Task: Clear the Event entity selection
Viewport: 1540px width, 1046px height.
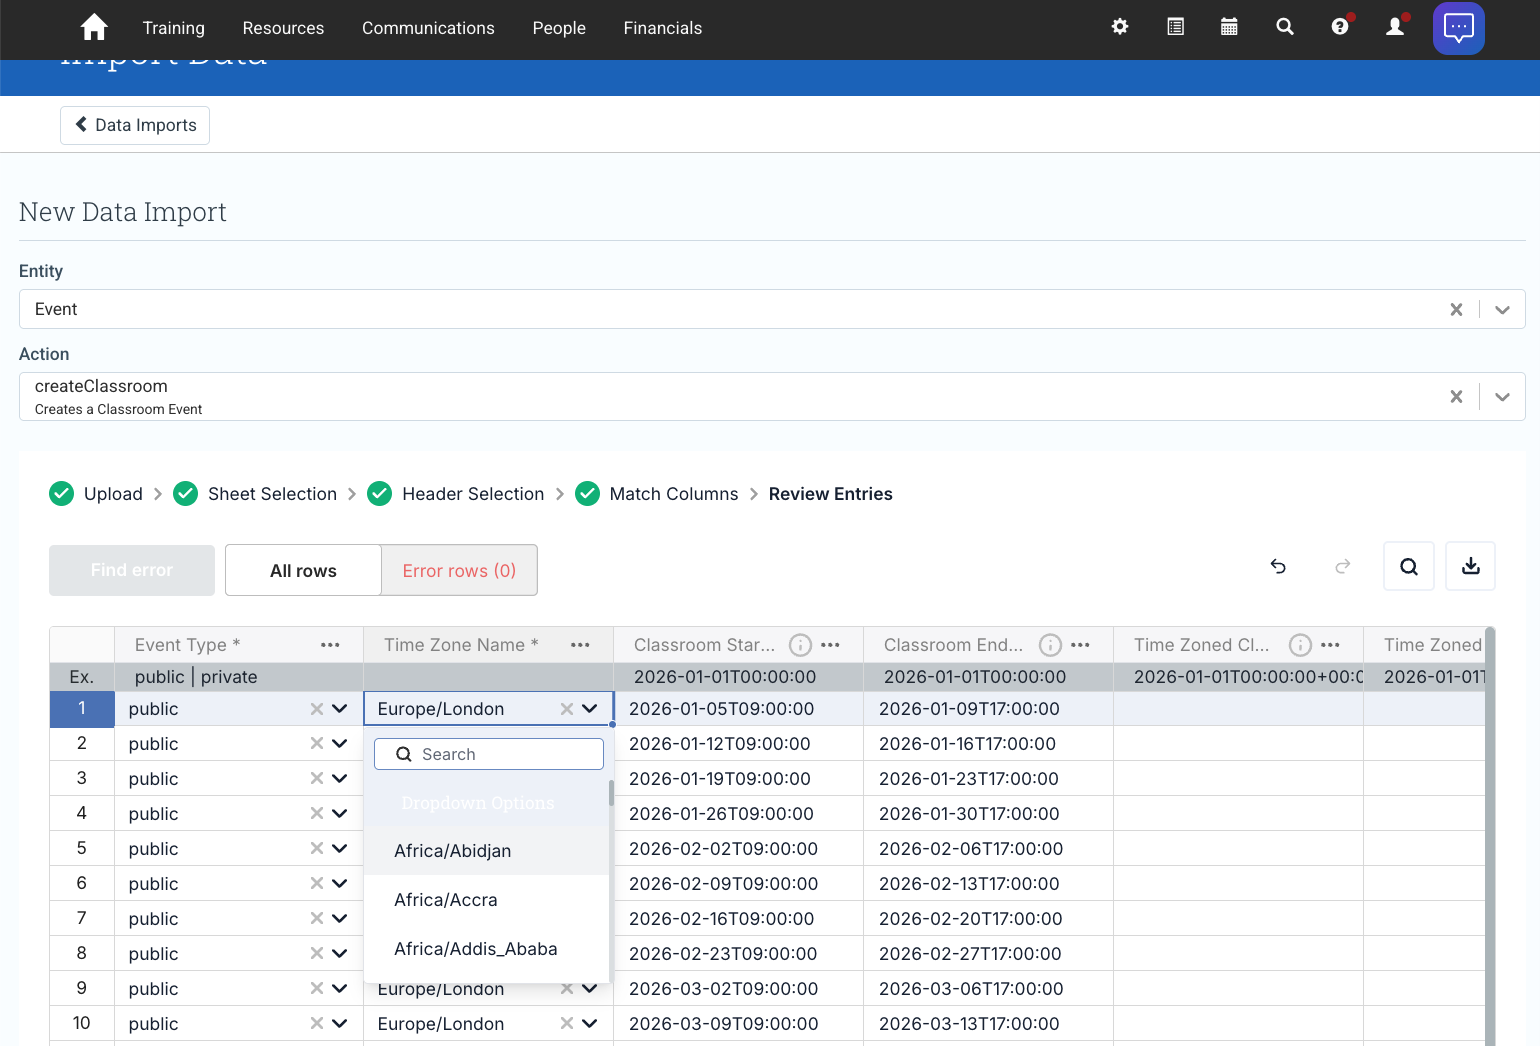Action: coord(1456,310)
